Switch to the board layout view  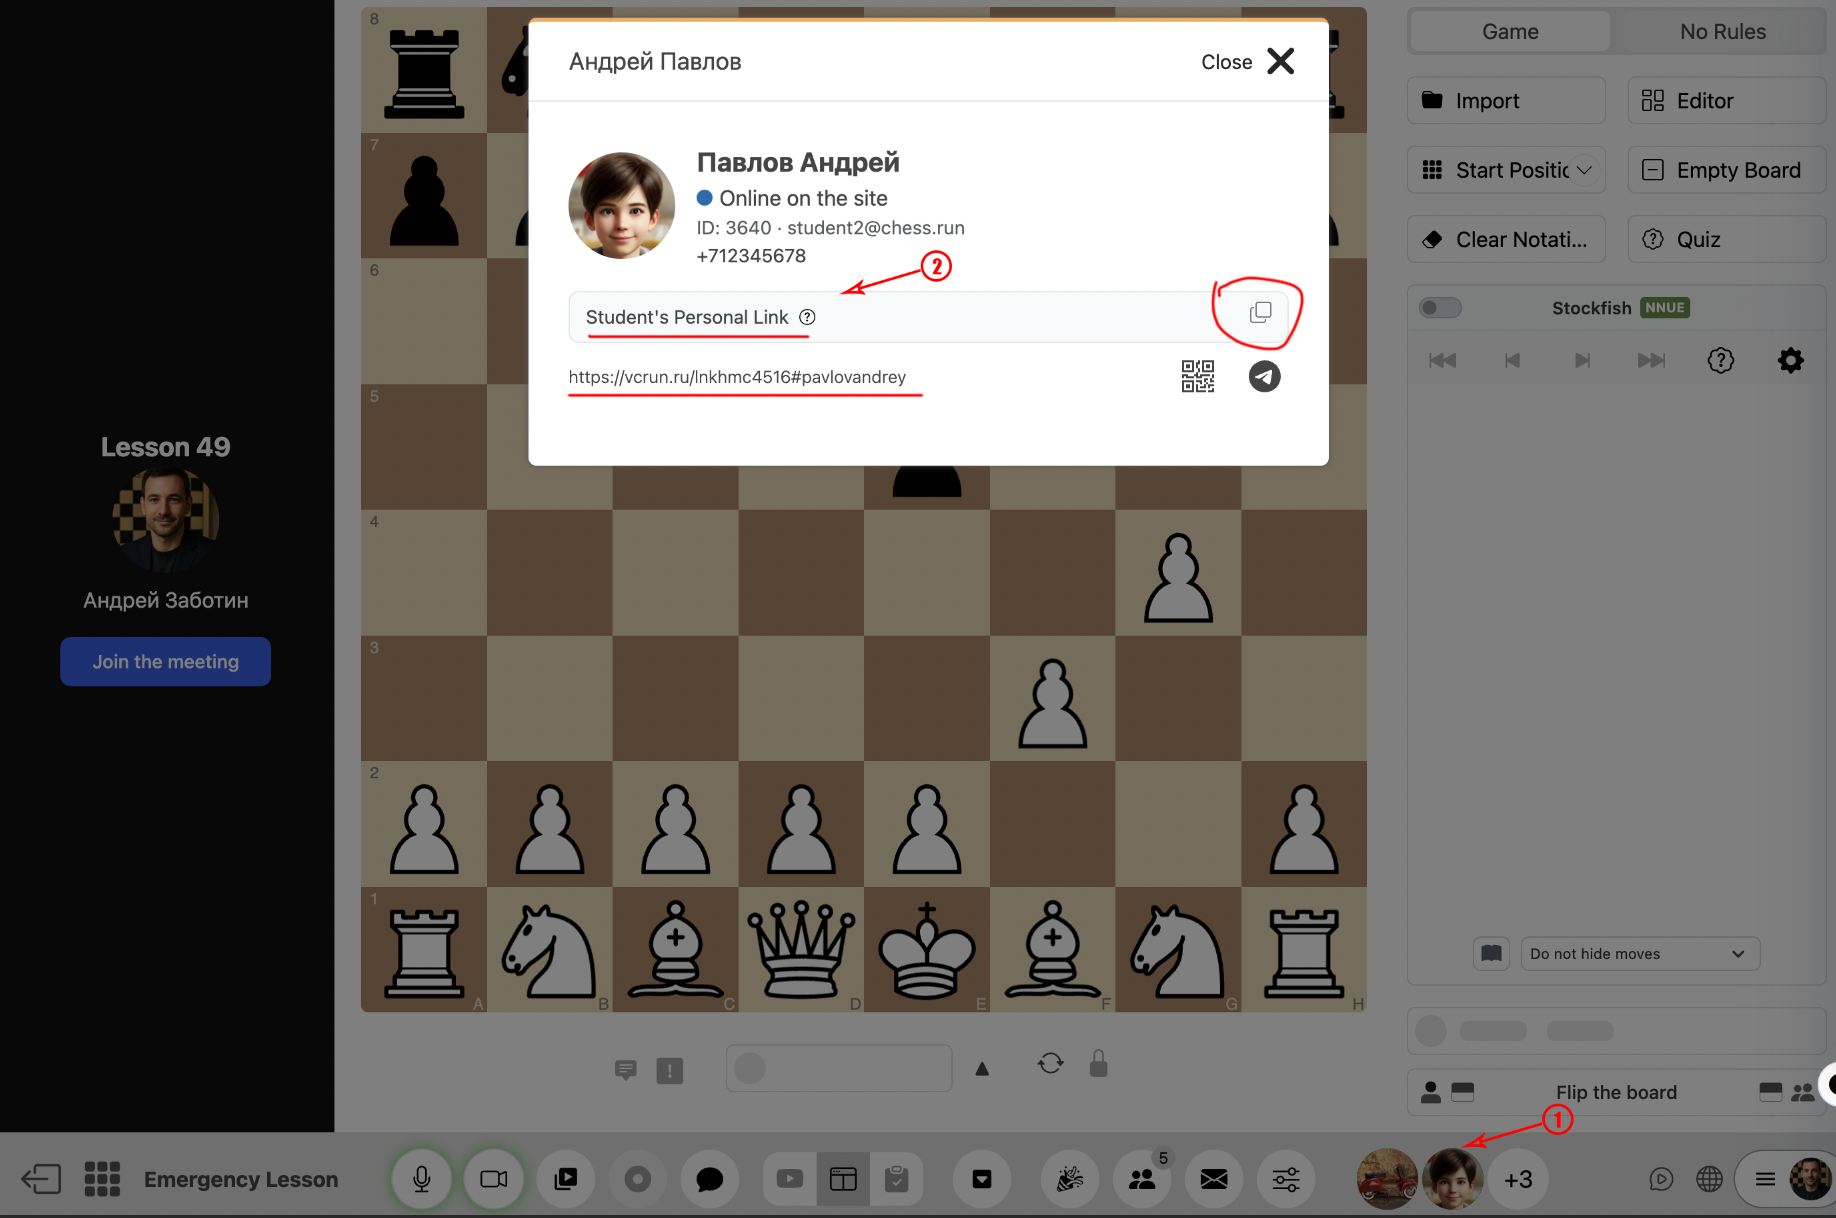pos(843,1179)
